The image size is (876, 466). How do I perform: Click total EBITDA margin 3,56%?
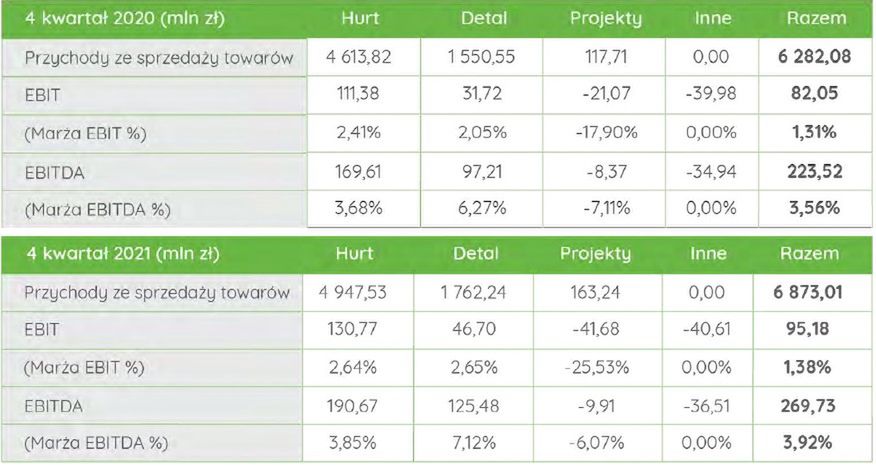pos(814,208)
